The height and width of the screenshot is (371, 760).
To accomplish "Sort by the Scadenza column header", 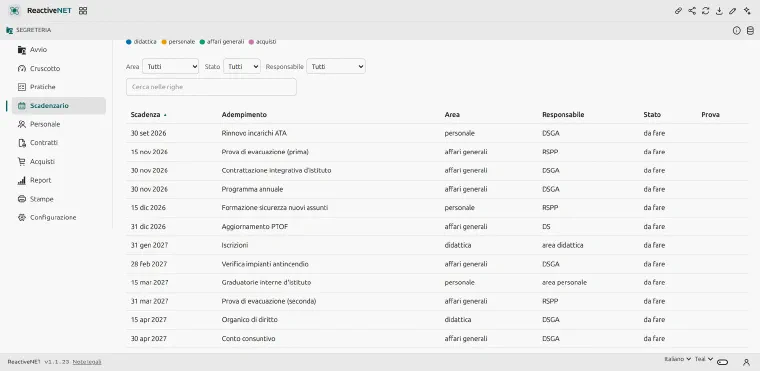I will pos(148,115).
